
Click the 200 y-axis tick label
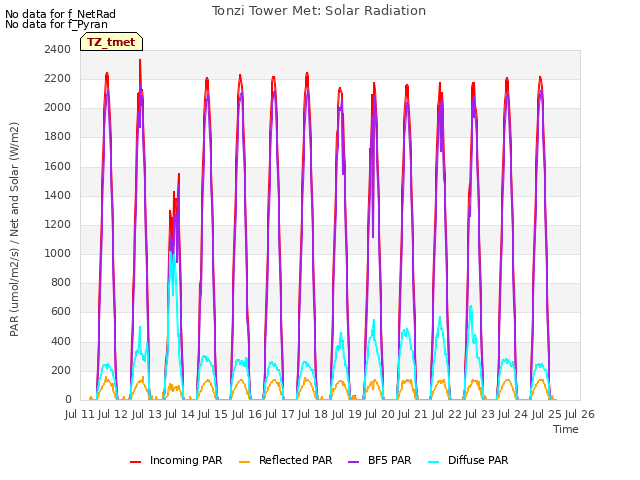coord(61,370)
